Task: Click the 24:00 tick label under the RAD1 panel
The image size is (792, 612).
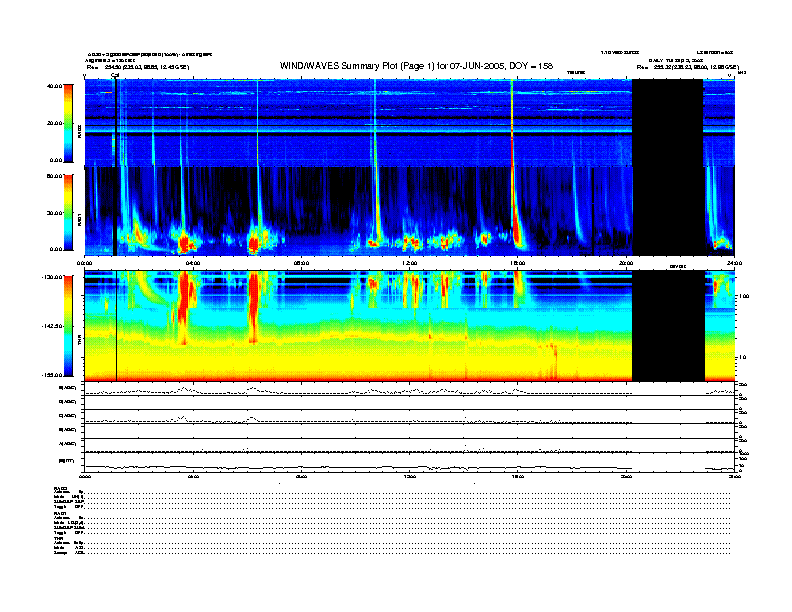Action: pos(734,263)
